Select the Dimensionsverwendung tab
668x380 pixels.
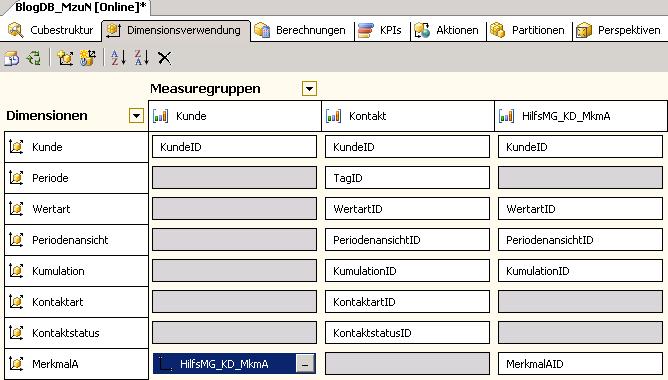[x=176, y=30]
